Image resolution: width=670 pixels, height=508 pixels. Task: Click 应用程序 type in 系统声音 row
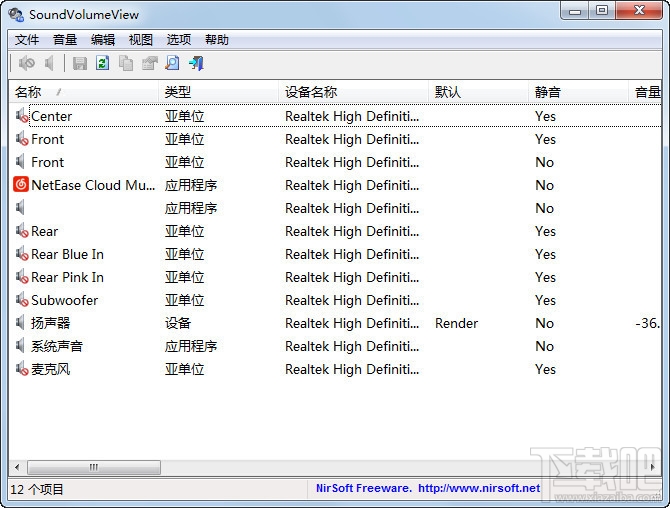[x=191, y=346]
